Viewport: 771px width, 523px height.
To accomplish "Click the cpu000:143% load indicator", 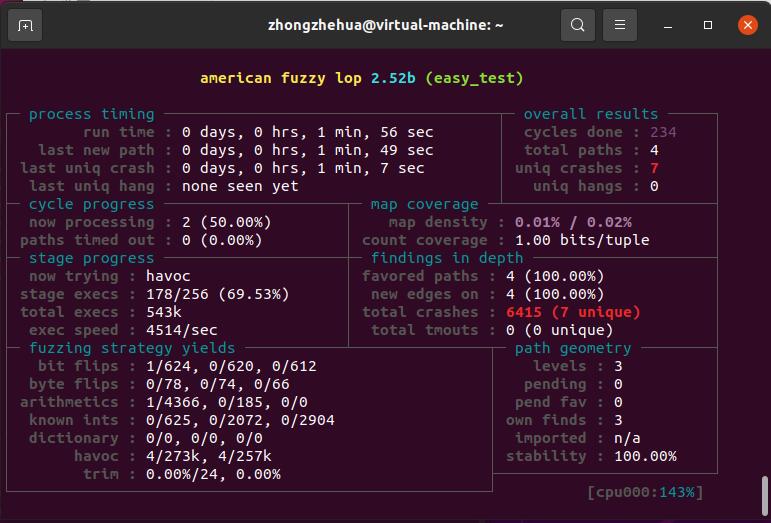I will [645, 492].
